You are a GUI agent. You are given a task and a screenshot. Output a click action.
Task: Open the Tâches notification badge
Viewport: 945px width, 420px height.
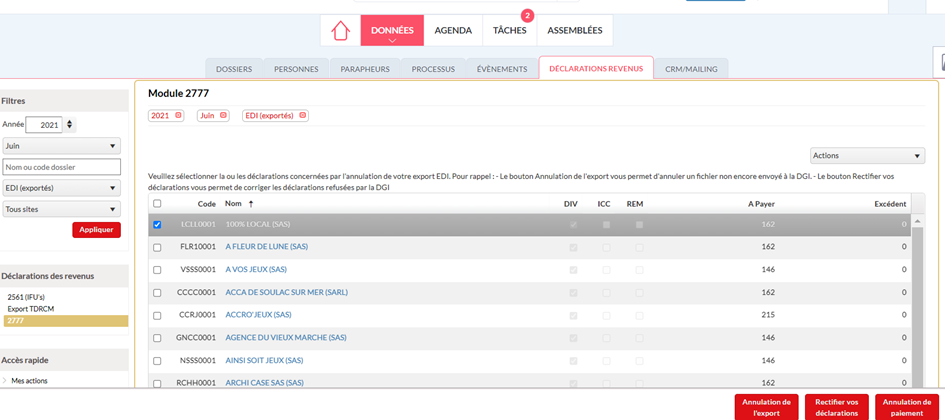[x=527, y=16]
